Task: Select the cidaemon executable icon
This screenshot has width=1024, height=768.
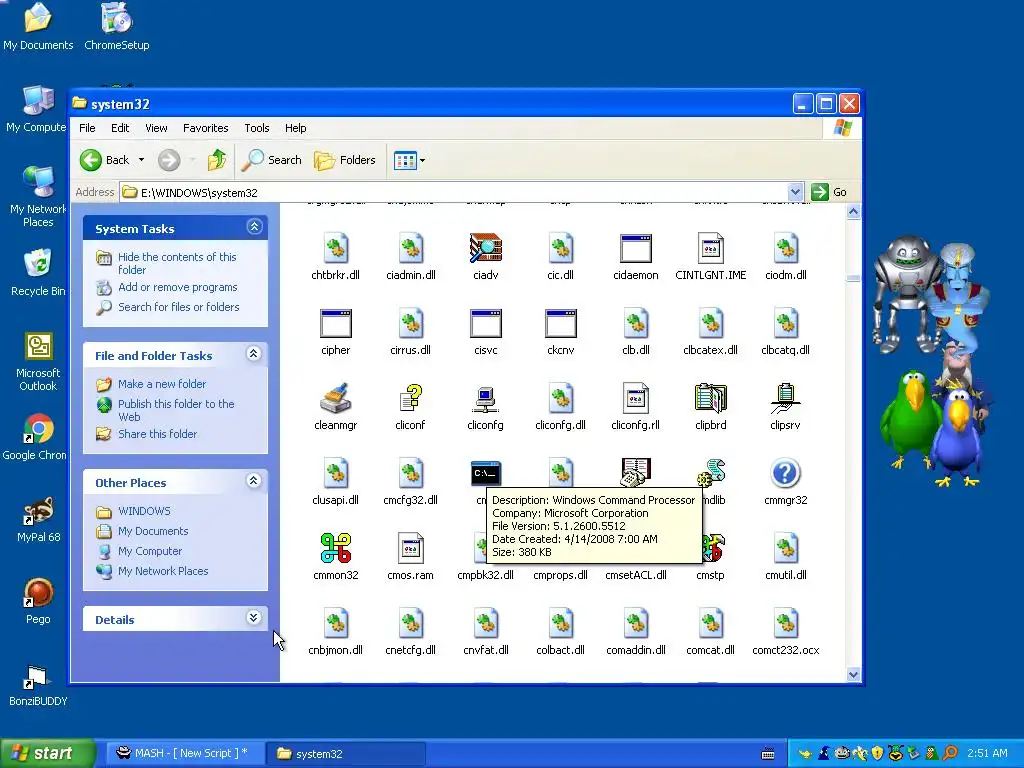Action: 635,248
